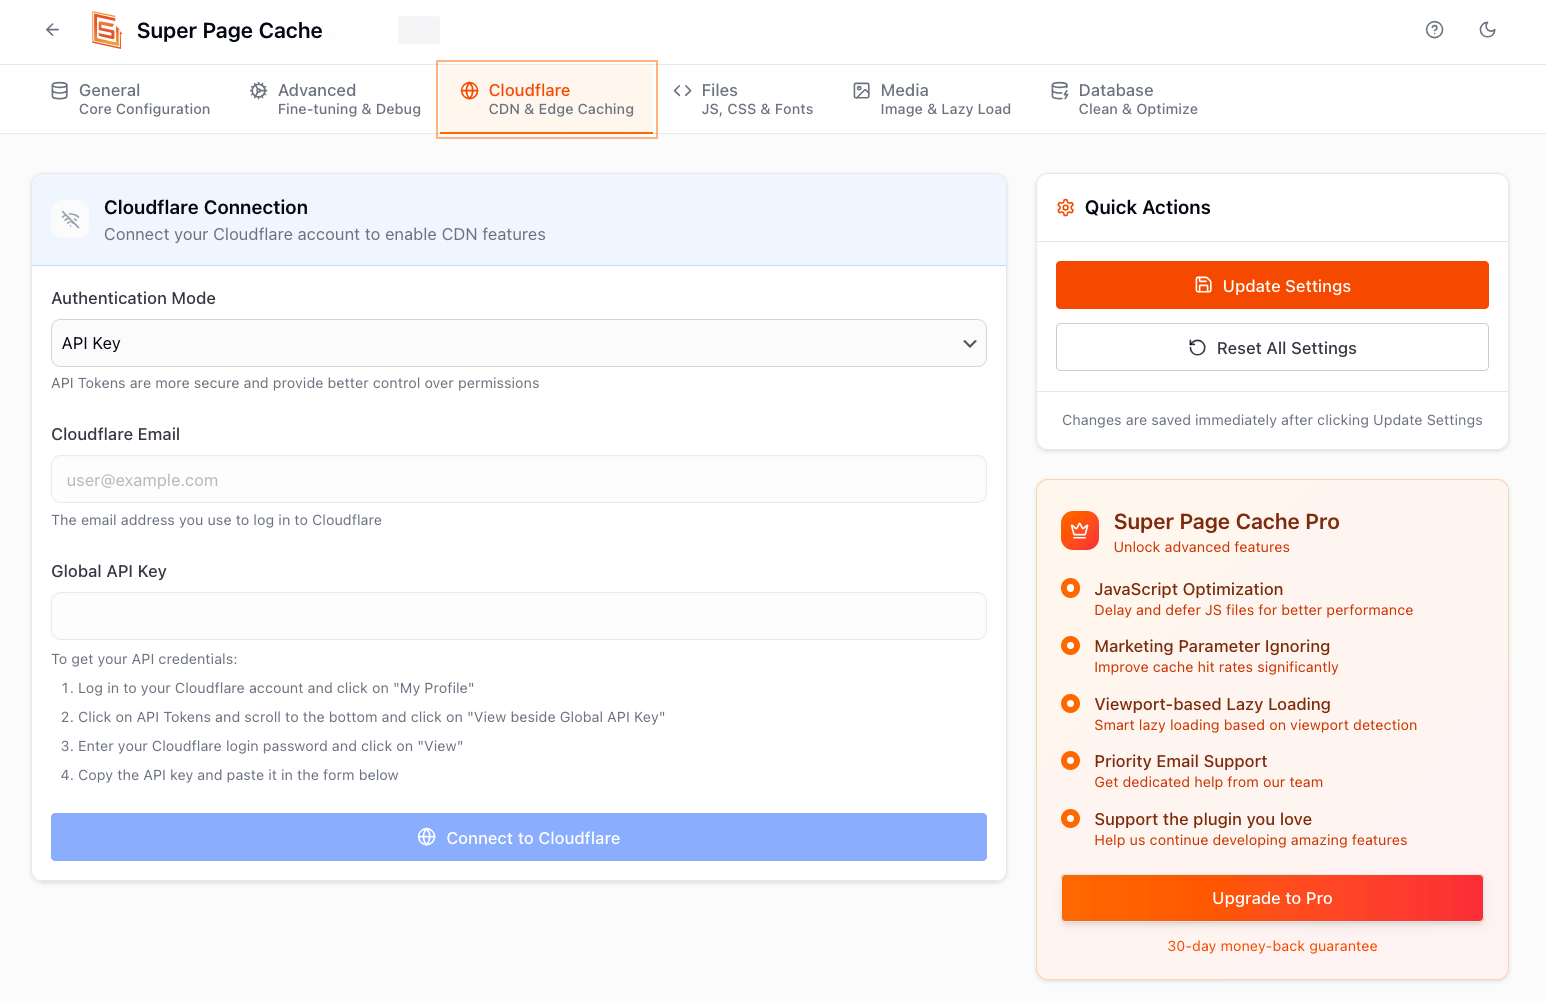
Task: Click the Cloudflare Connection heading
Action: tap(206, 207)
